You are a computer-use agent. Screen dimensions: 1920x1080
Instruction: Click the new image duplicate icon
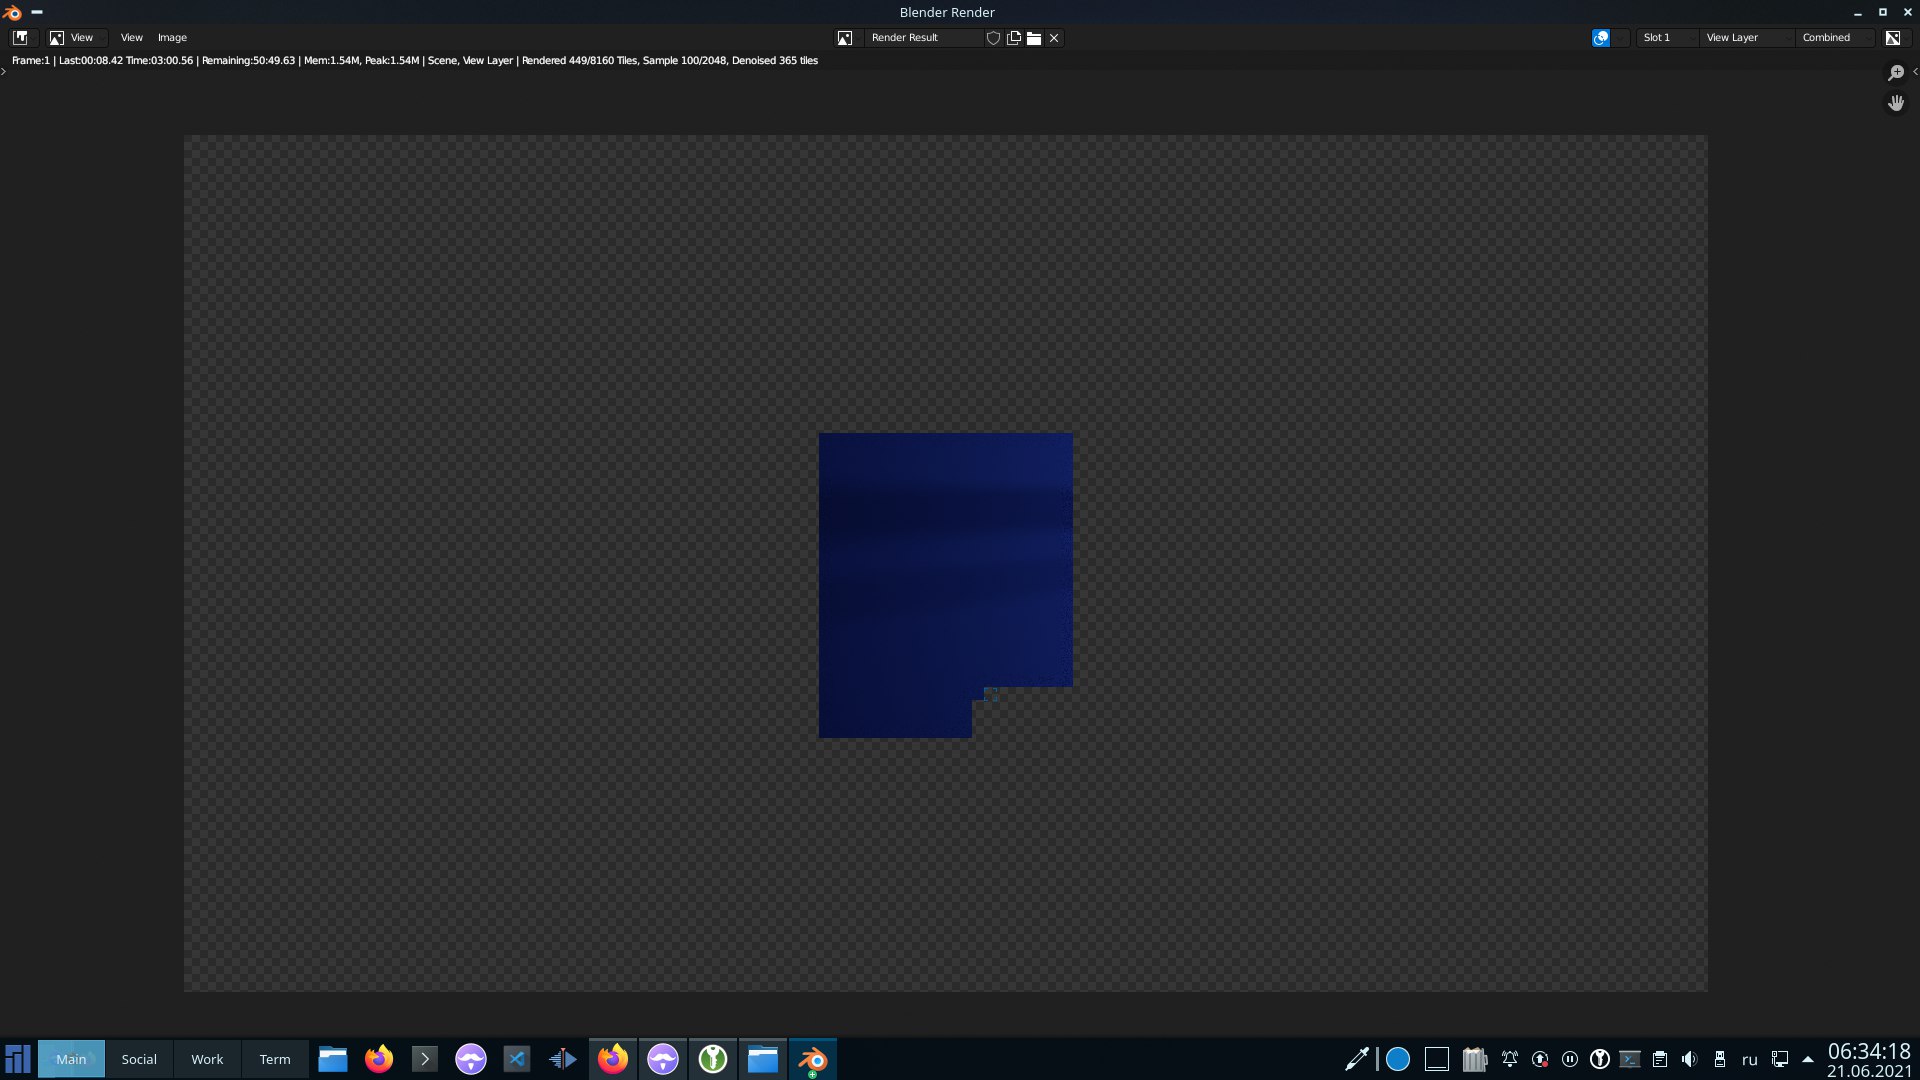click(1014, 38)
